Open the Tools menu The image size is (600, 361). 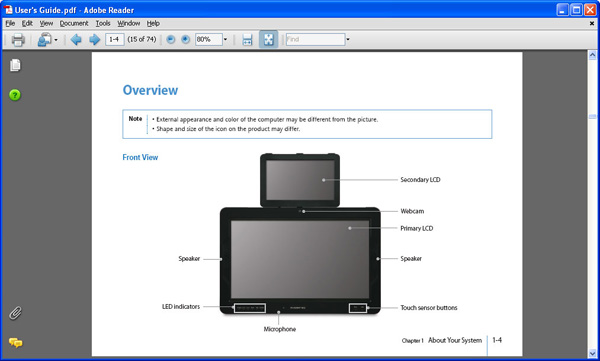tap(103, 23)
